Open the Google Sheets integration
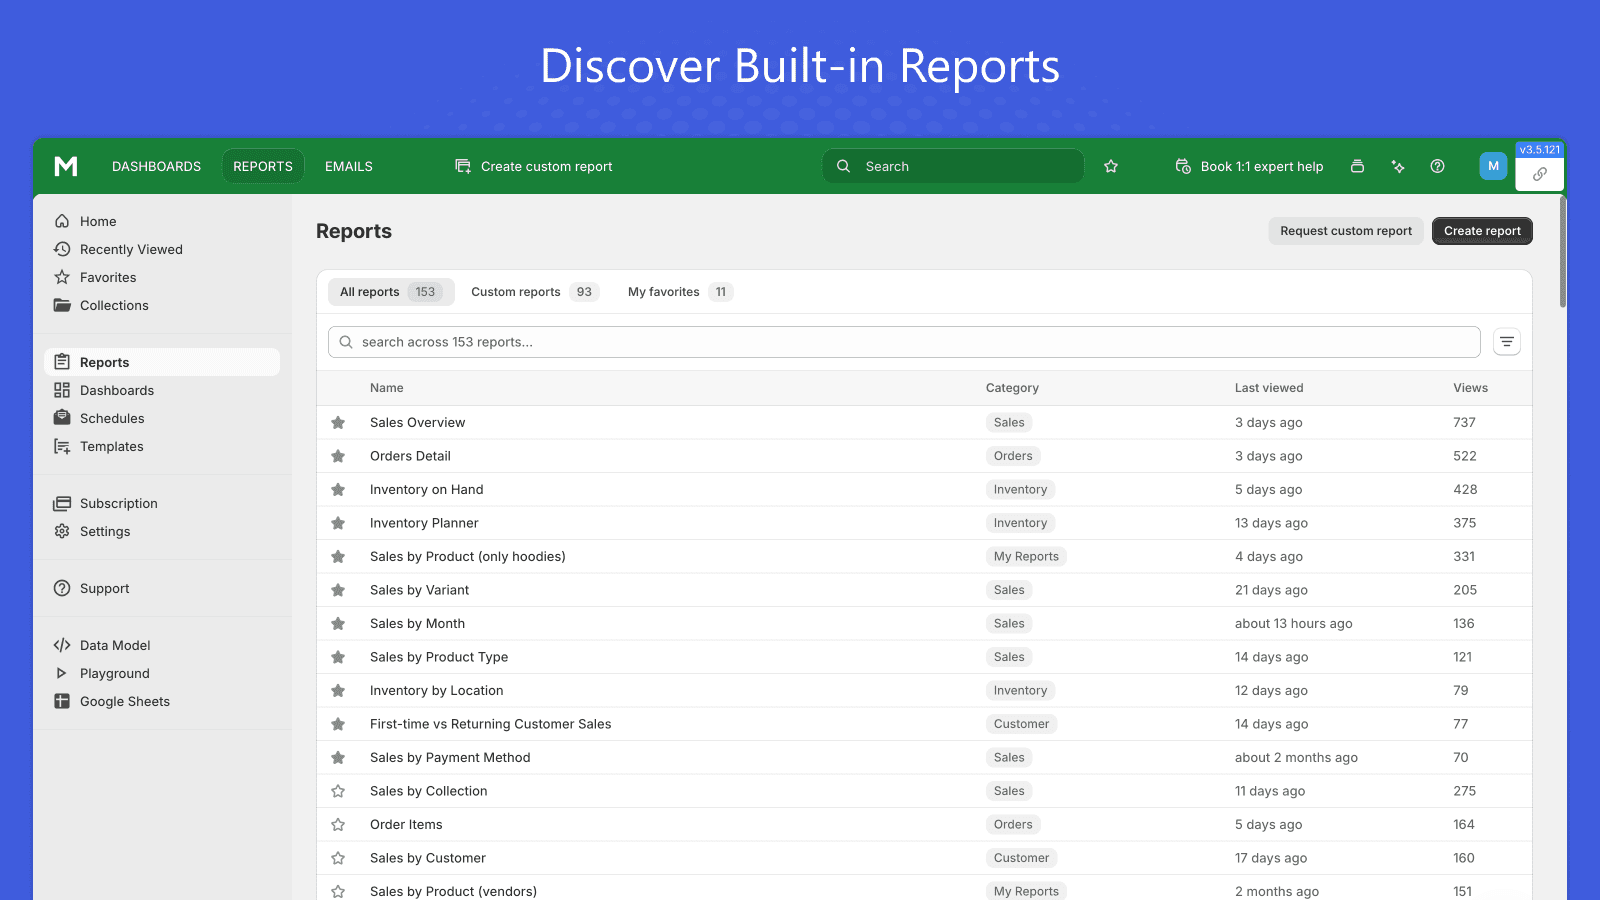Image resolution: width=1600 pixels, height=900 pixels. point(124,701)
